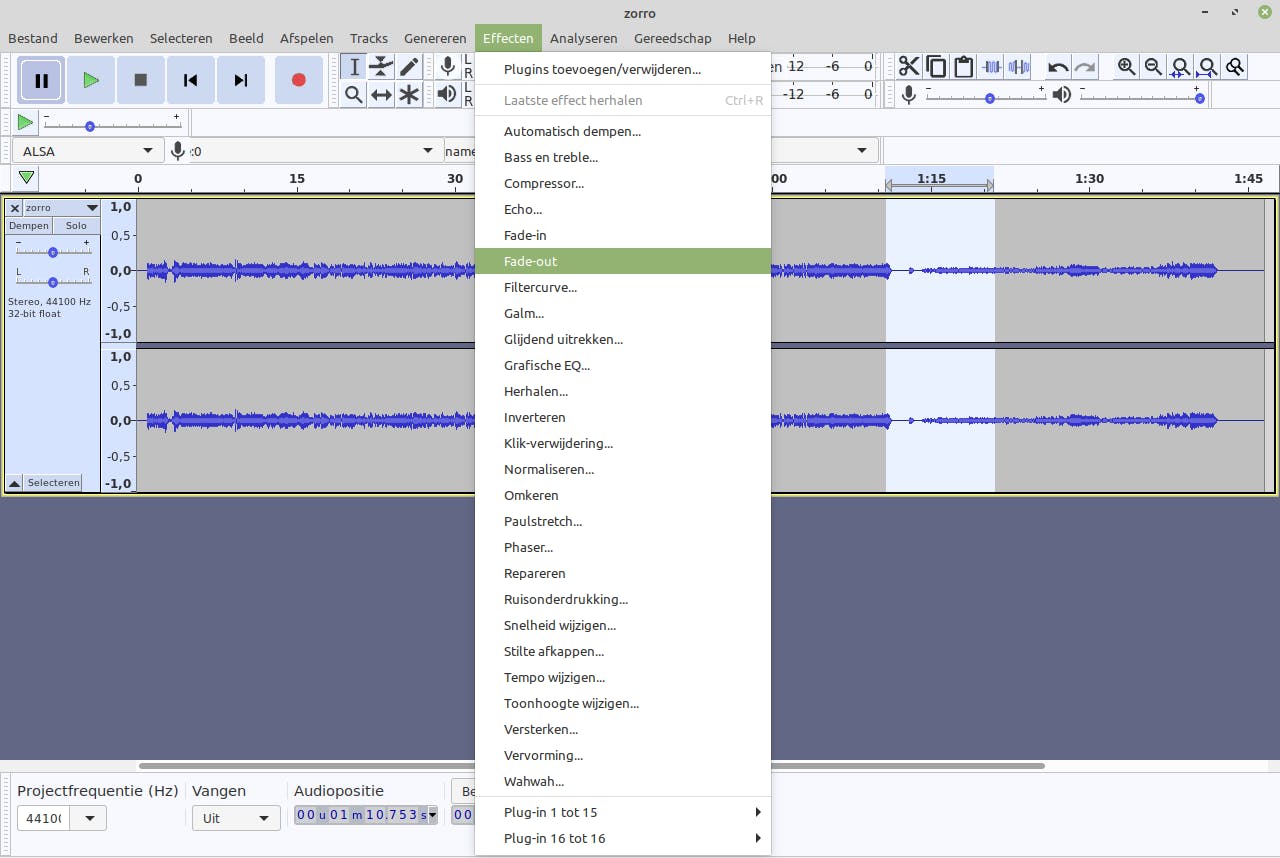Click the Stop button
1280x858 pixels.
140,80
